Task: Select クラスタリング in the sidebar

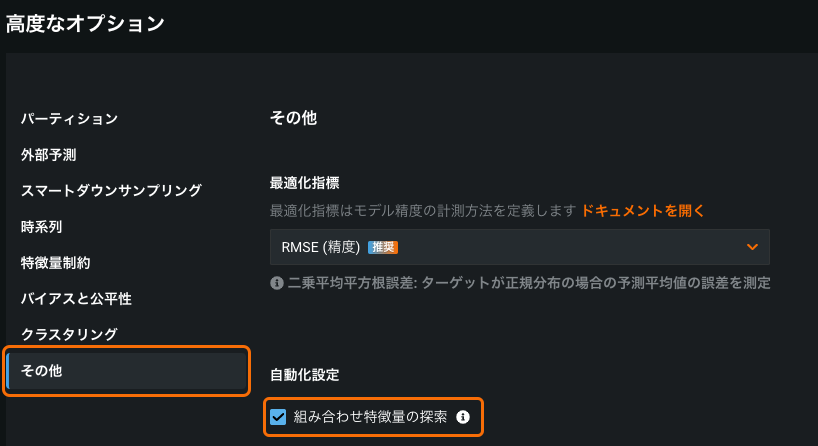Action: point(69,335)
